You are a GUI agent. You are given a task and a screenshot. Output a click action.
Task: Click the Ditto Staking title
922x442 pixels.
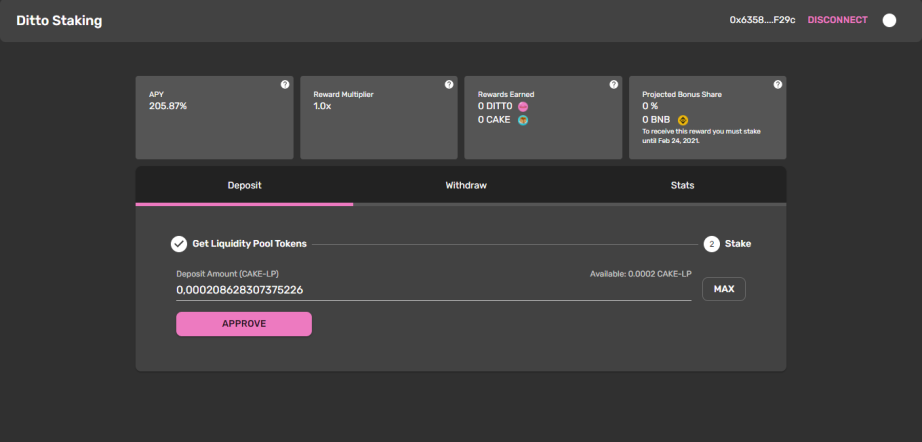coord(59,21)
